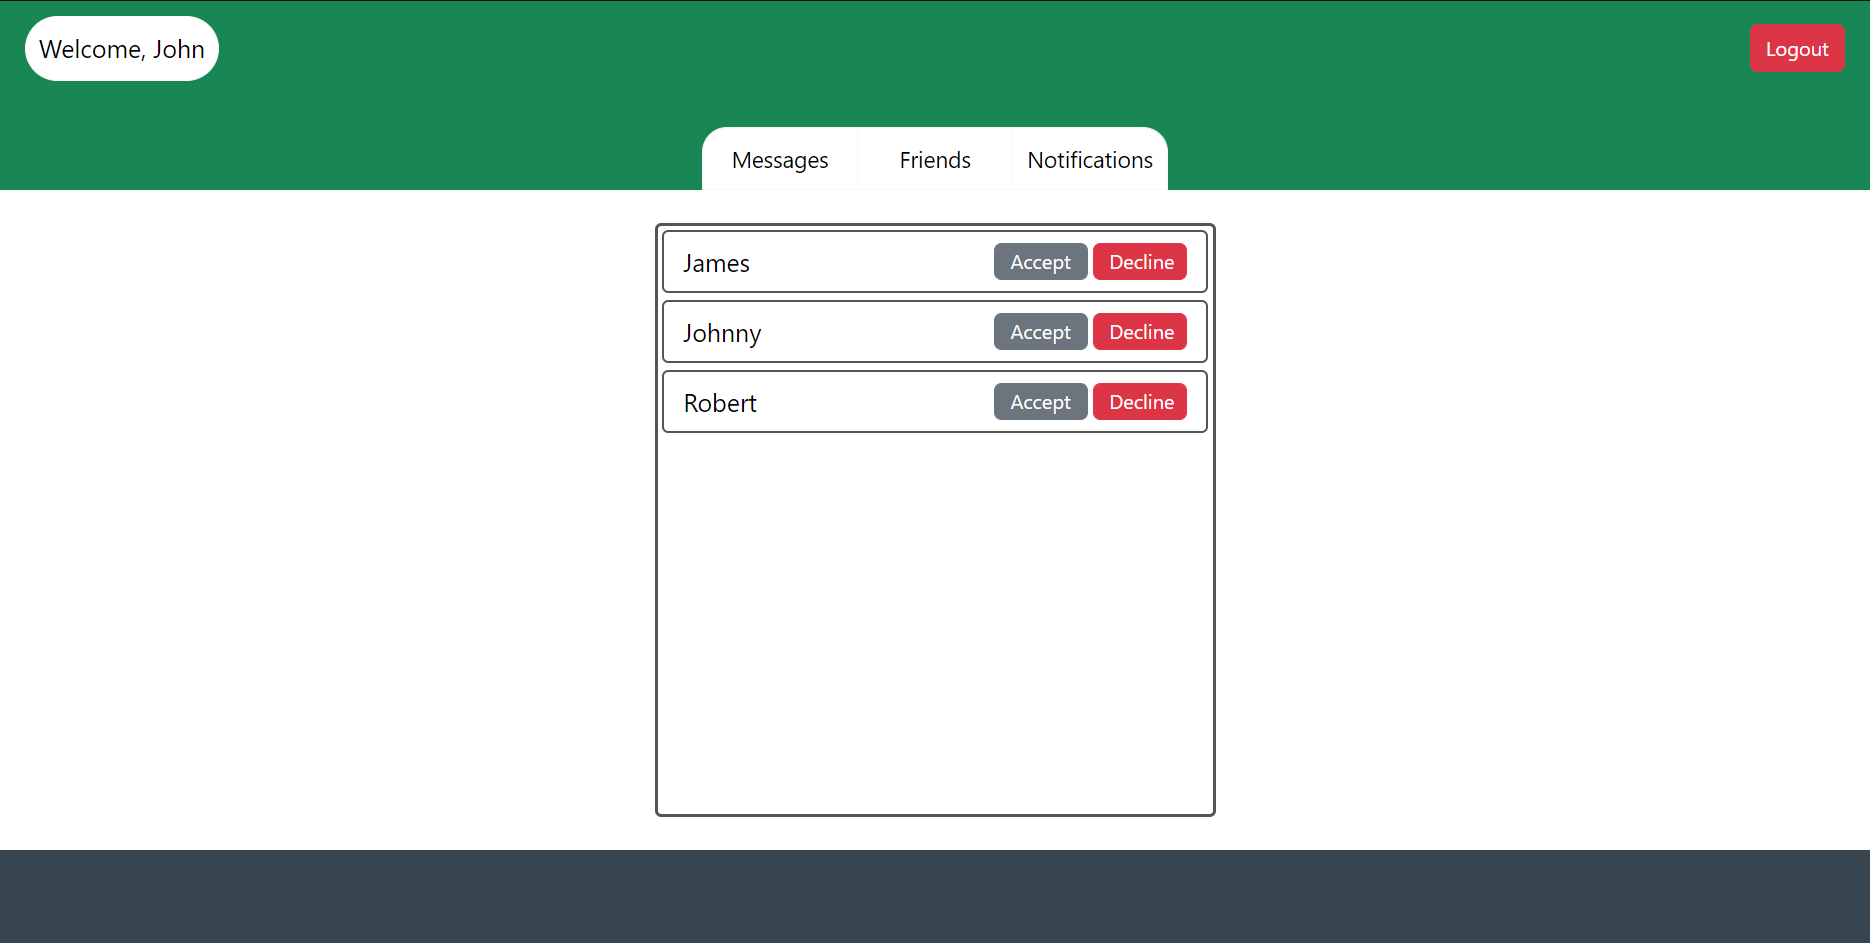Switch to the Messages tab
The height and width of the screenshot is (943, 1870).
[x=780, y=159]
